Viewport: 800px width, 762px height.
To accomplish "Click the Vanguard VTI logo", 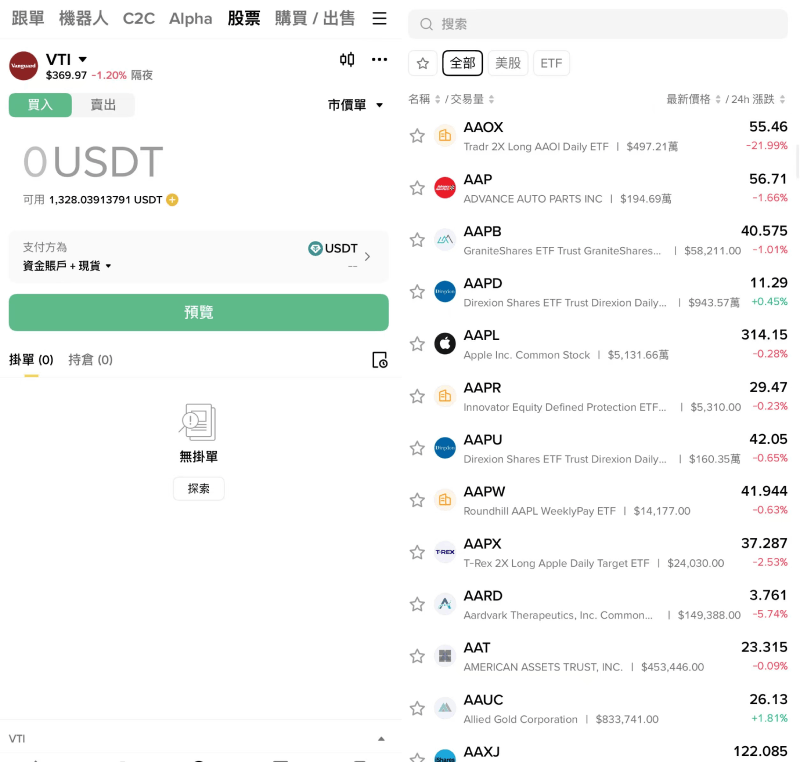I will pyautogui.click(x=23, y=66).
